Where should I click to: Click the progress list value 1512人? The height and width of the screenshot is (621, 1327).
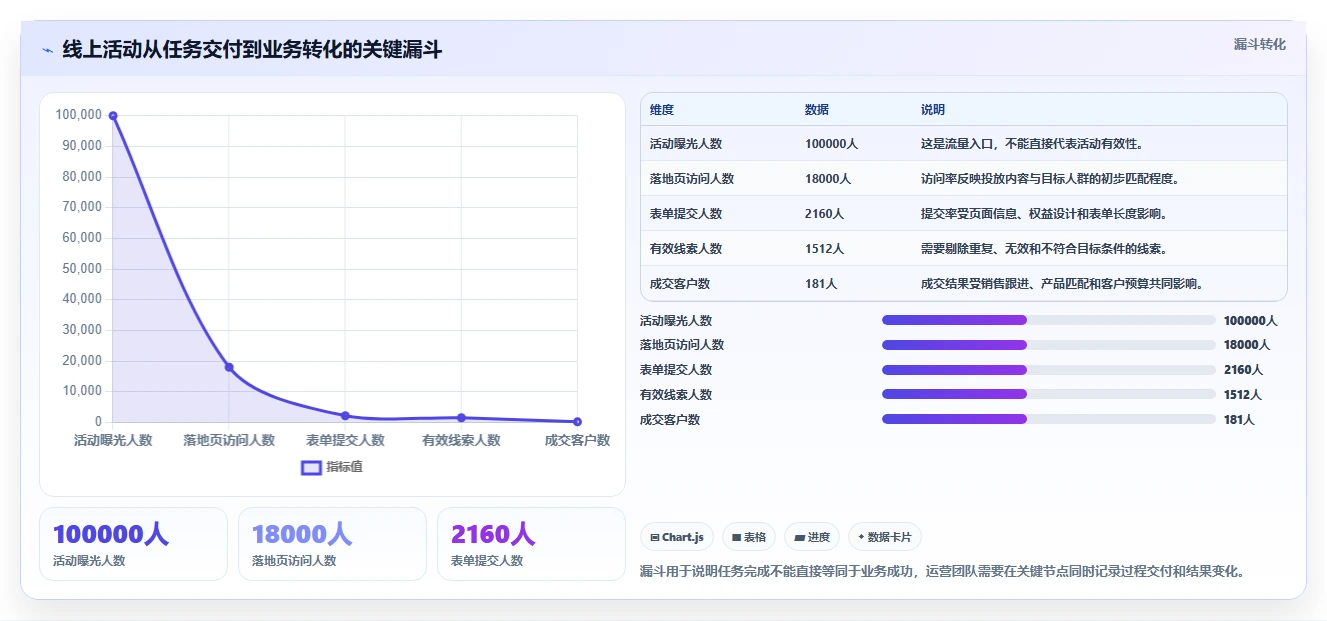pyautogui.click(x=1243, y=395)
